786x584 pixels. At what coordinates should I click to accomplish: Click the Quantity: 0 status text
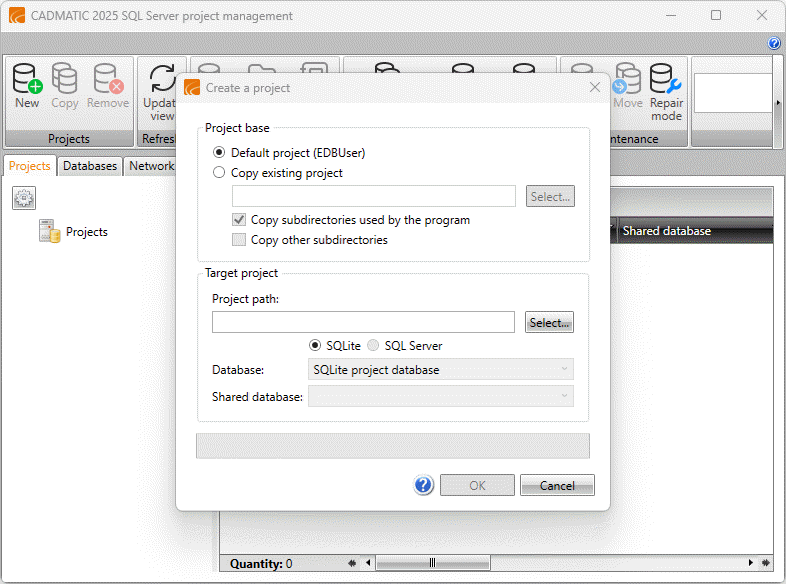pos(261,563)
